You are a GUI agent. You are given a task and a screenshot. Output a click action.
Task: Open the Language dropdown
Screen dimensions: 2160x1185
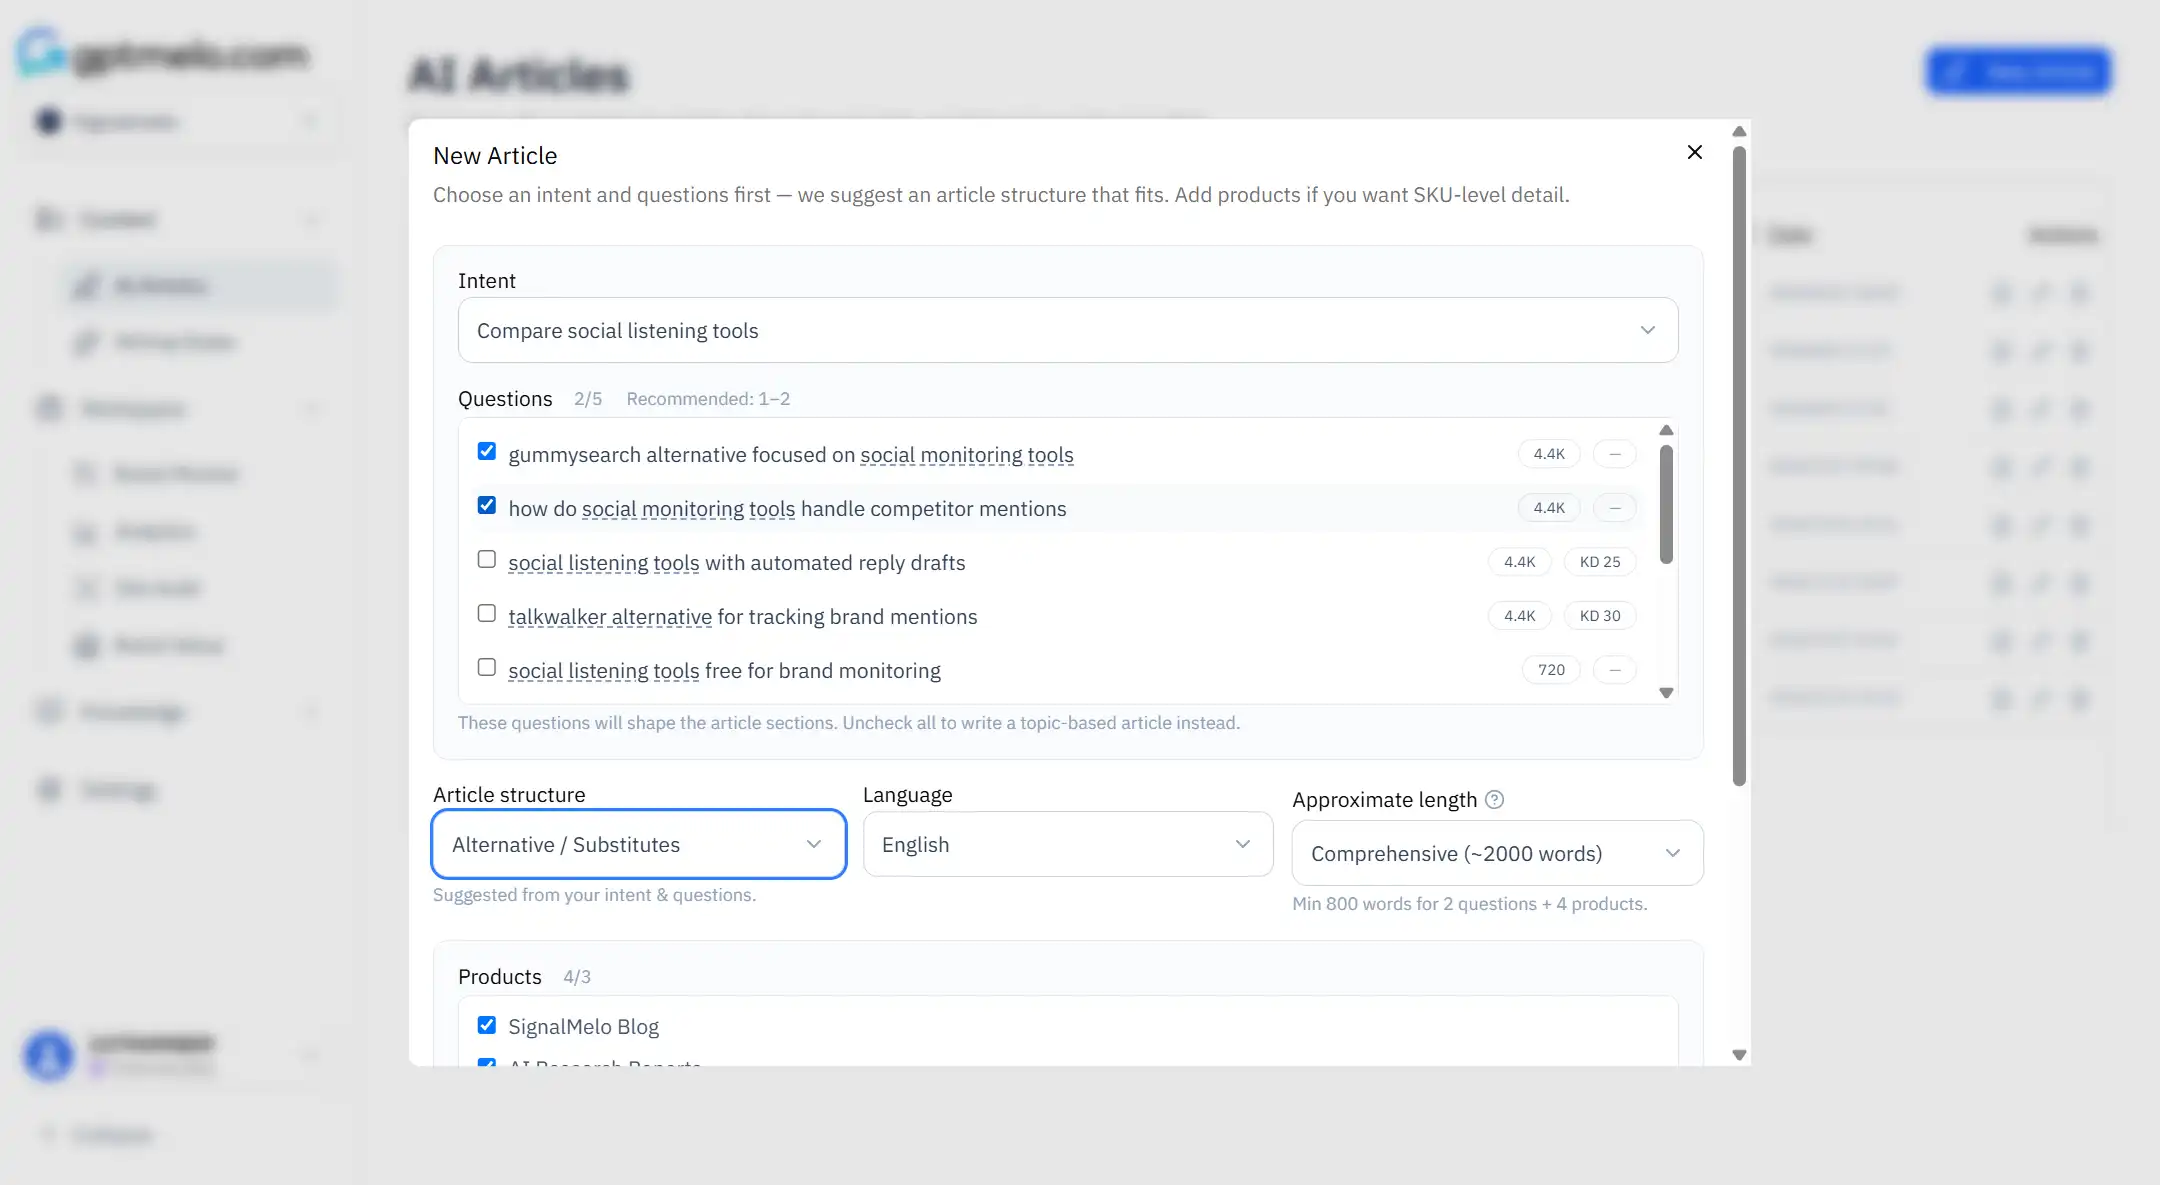[1067, 844]
